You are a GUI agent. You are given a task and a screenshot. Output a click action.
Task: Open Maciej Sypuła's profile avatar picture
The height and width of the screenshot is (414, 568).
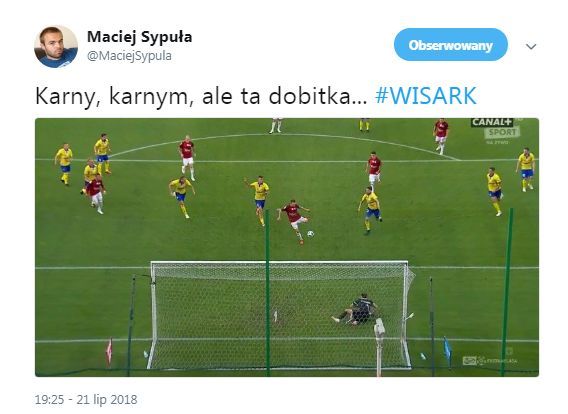pyautogui.click(x=56, y=46)
